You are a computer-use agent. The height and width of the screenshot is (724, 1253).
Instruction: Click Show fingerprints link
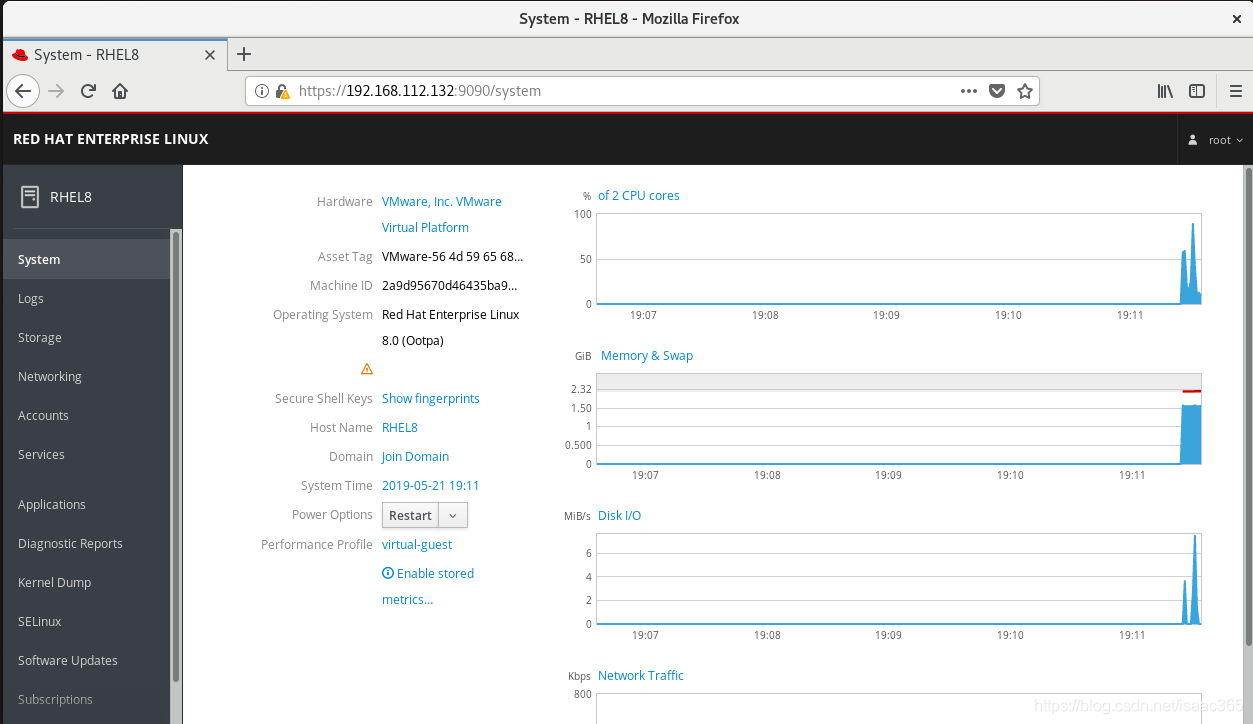[431, 398]
